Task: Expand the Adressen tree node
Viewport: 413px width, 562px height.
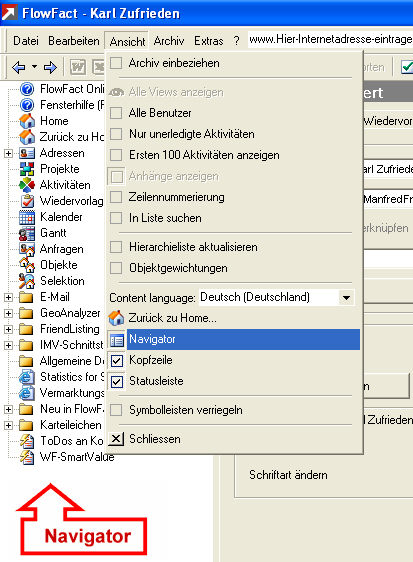Action: (8, 153)
